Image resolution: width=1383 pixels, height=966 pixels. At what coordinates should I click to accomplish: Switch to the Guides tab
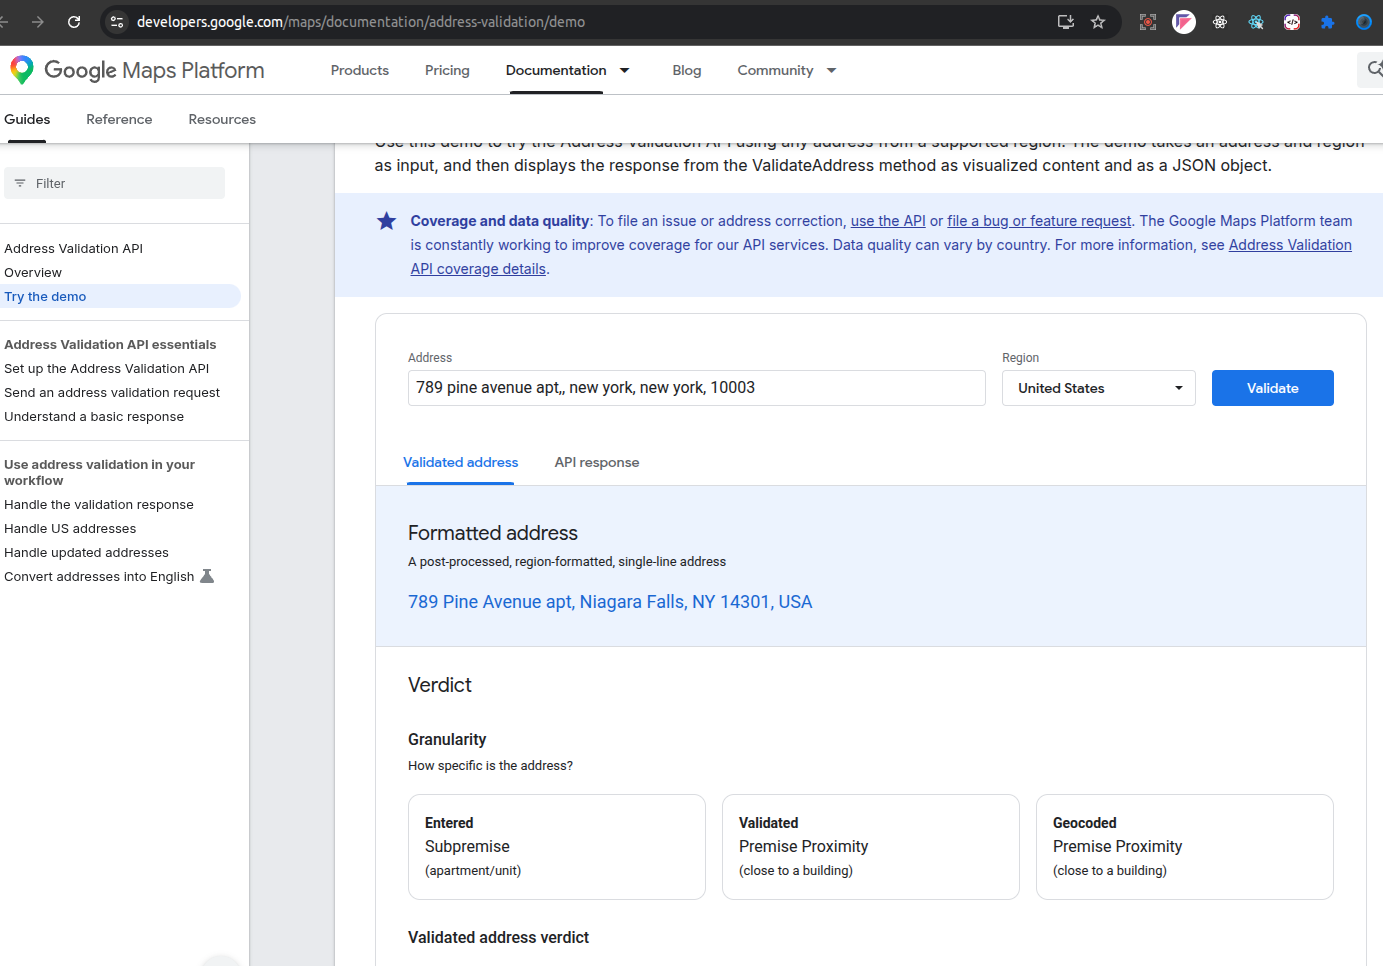(27, 119)
